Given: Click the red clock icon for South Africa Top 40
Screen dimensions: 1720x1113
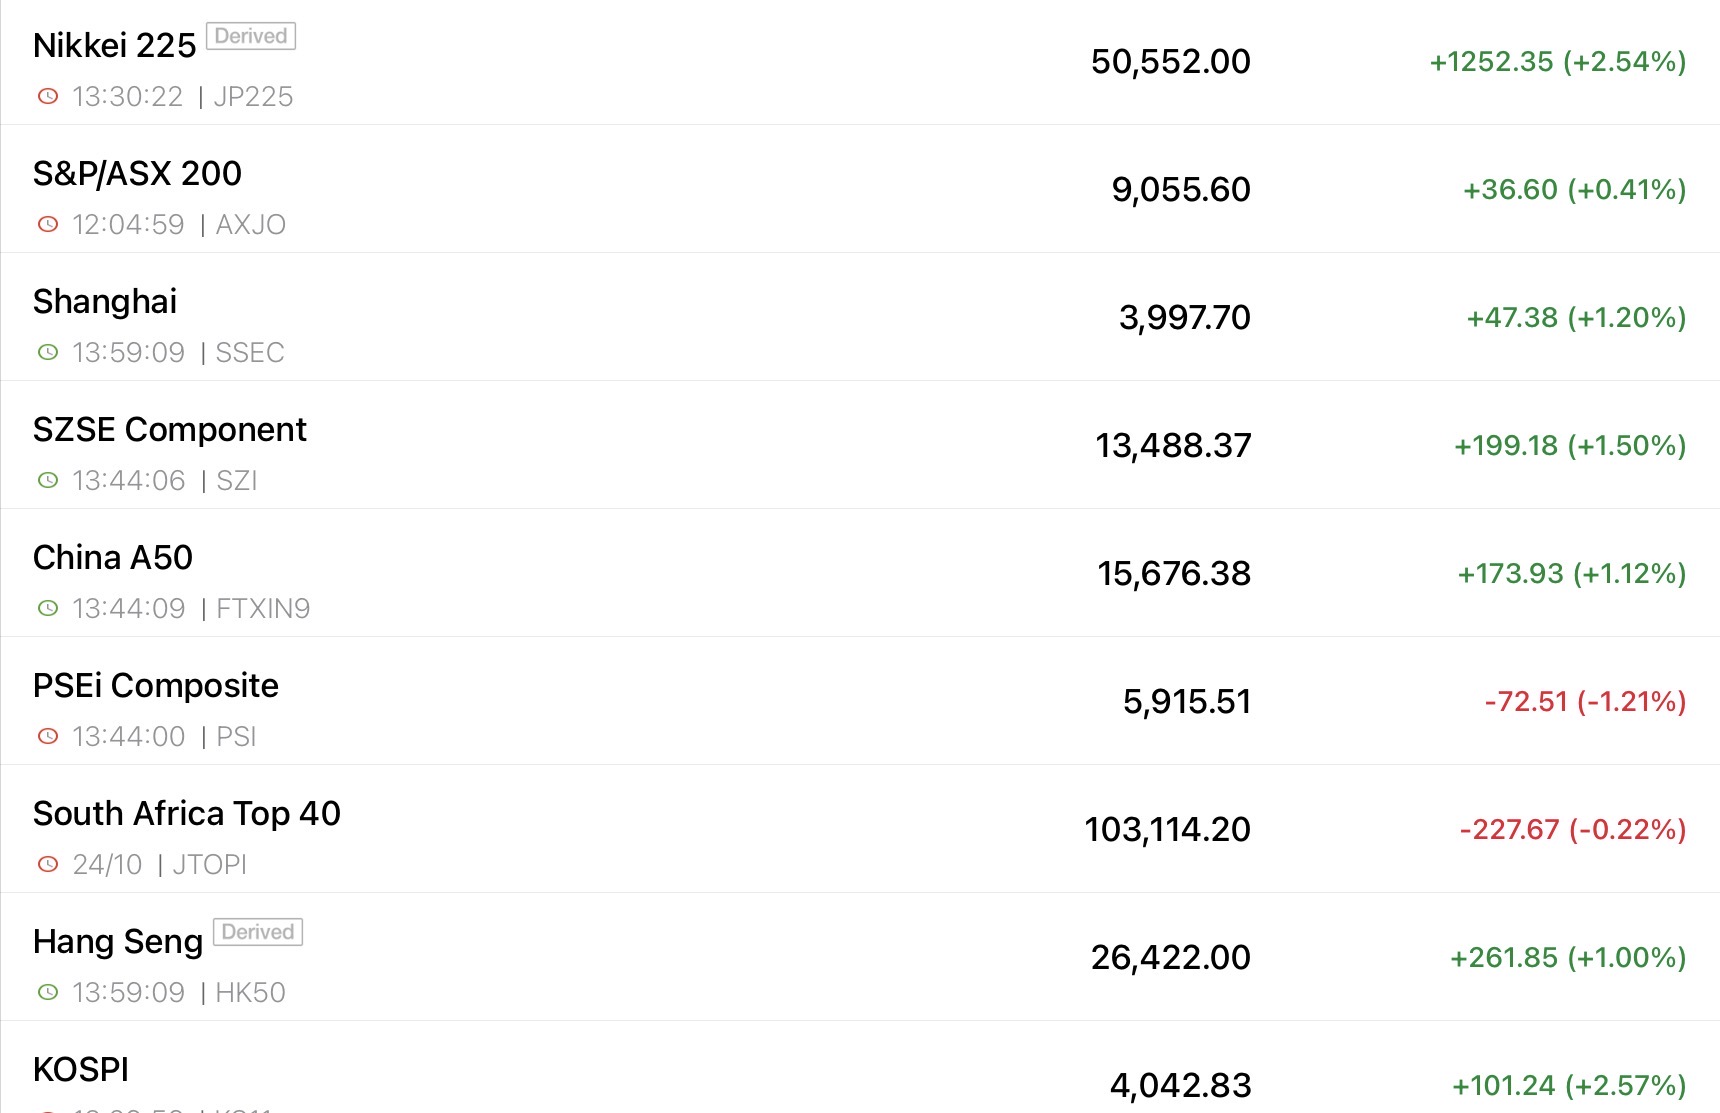Looking at the screenshot, I should (x=48, y=865).
